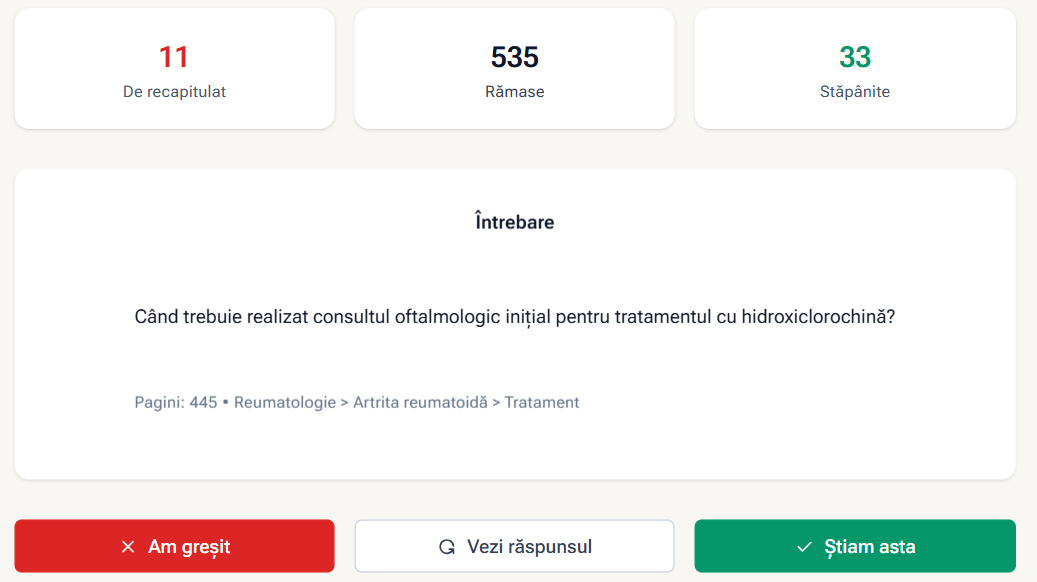This screenshot has width=1037, height=582.
Task: Click the Întrebare heading
Action: tap(515, 222)
